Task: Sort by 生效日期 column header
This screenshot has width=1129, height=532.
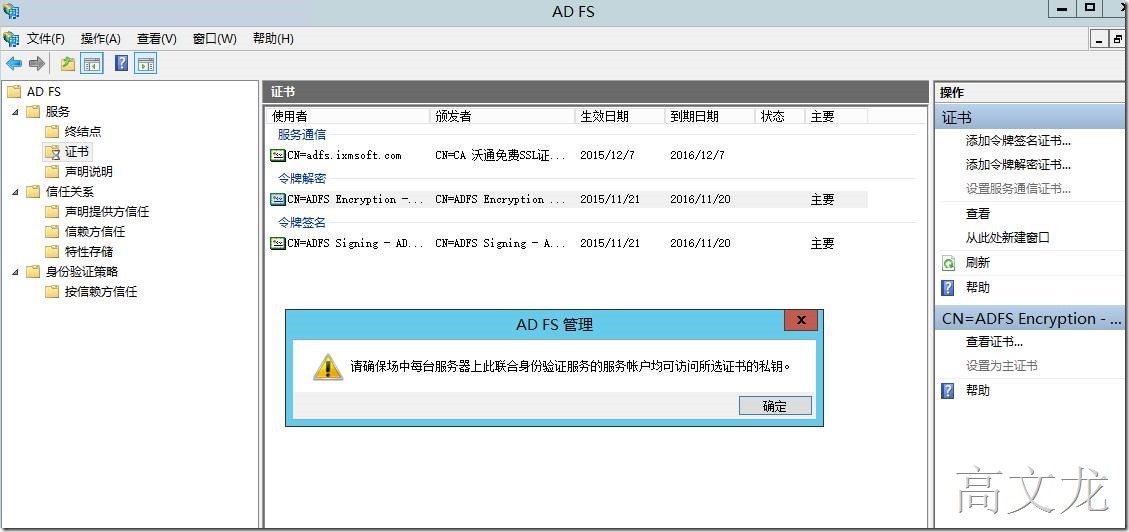Action: [620, 116]
